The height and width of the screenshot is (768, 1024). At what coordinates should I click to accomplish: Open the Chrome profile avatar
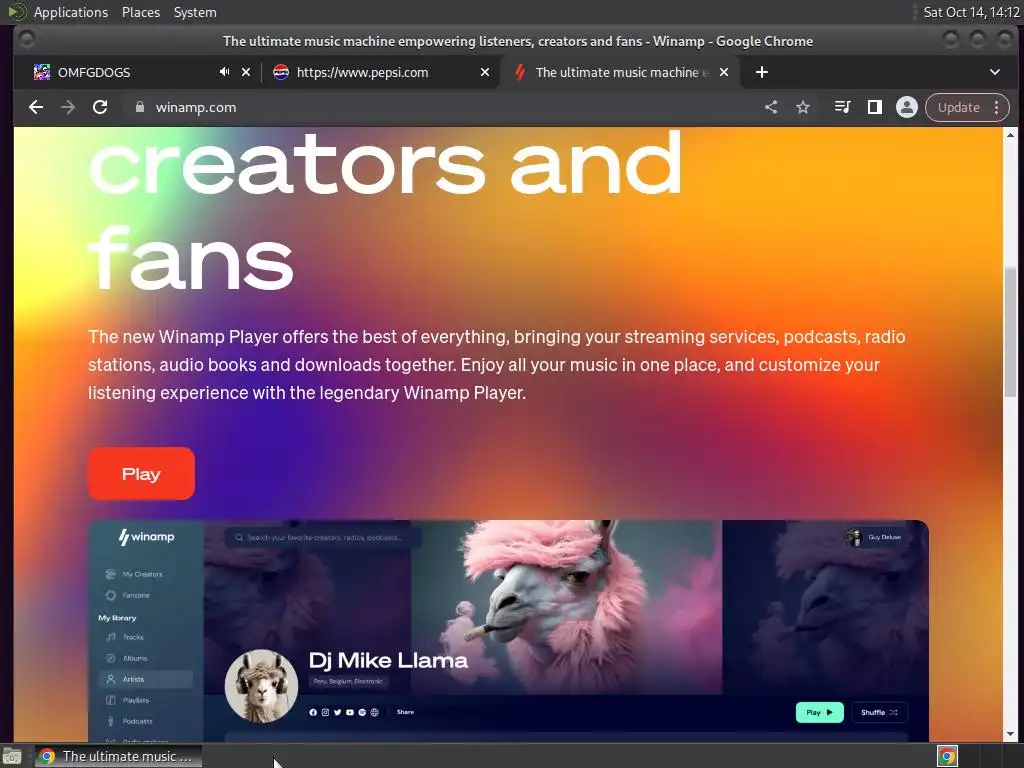point(906,107)
